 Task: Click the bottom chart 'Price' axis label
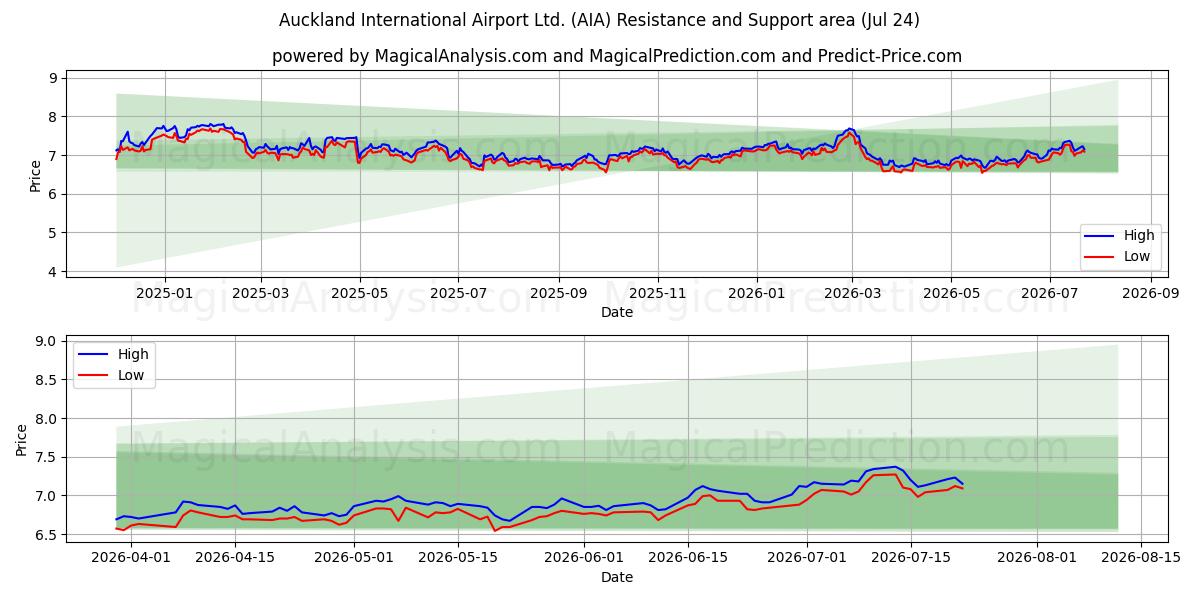[x=22, y=439]
